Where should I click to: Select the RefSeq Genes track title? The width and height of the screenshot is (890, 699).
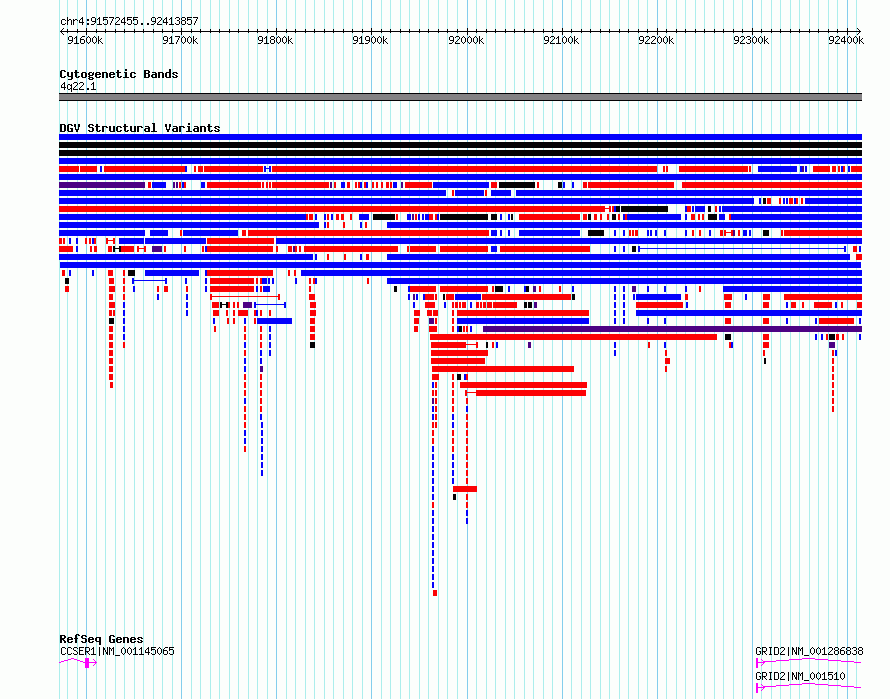tap(101, 639)
